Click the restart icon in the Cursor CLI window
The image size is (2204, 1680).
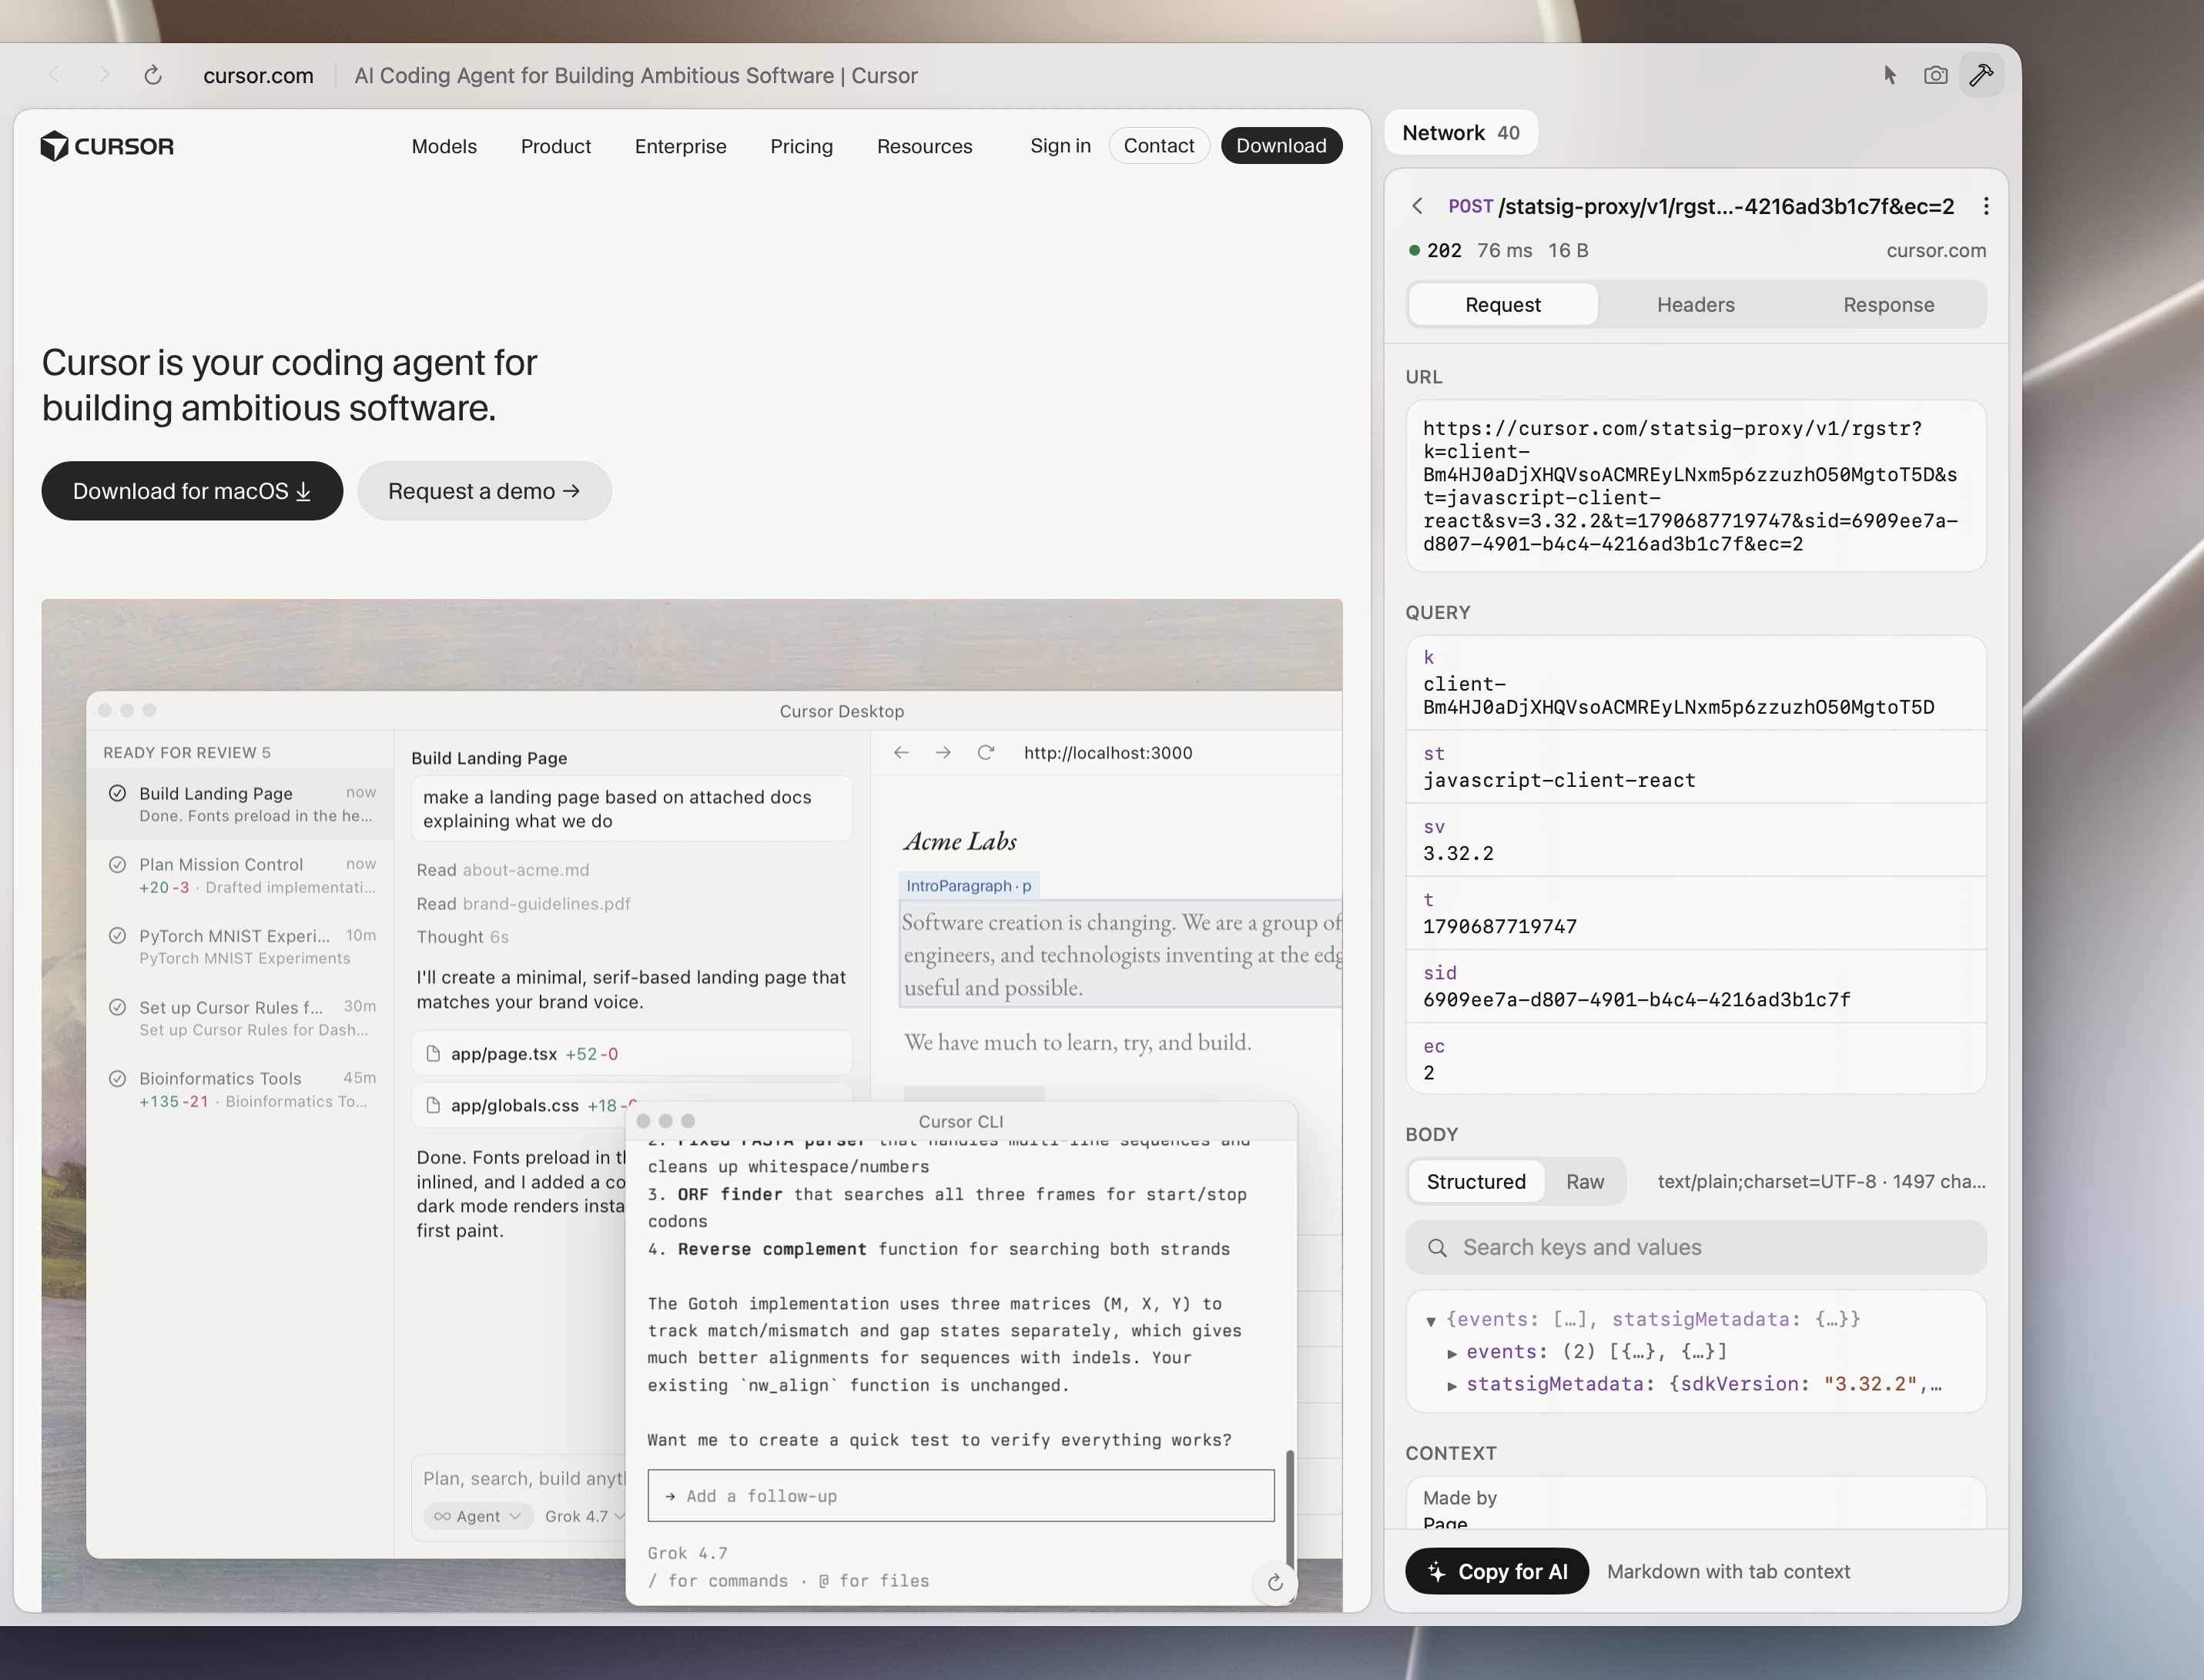(x=1275, y=1582)
